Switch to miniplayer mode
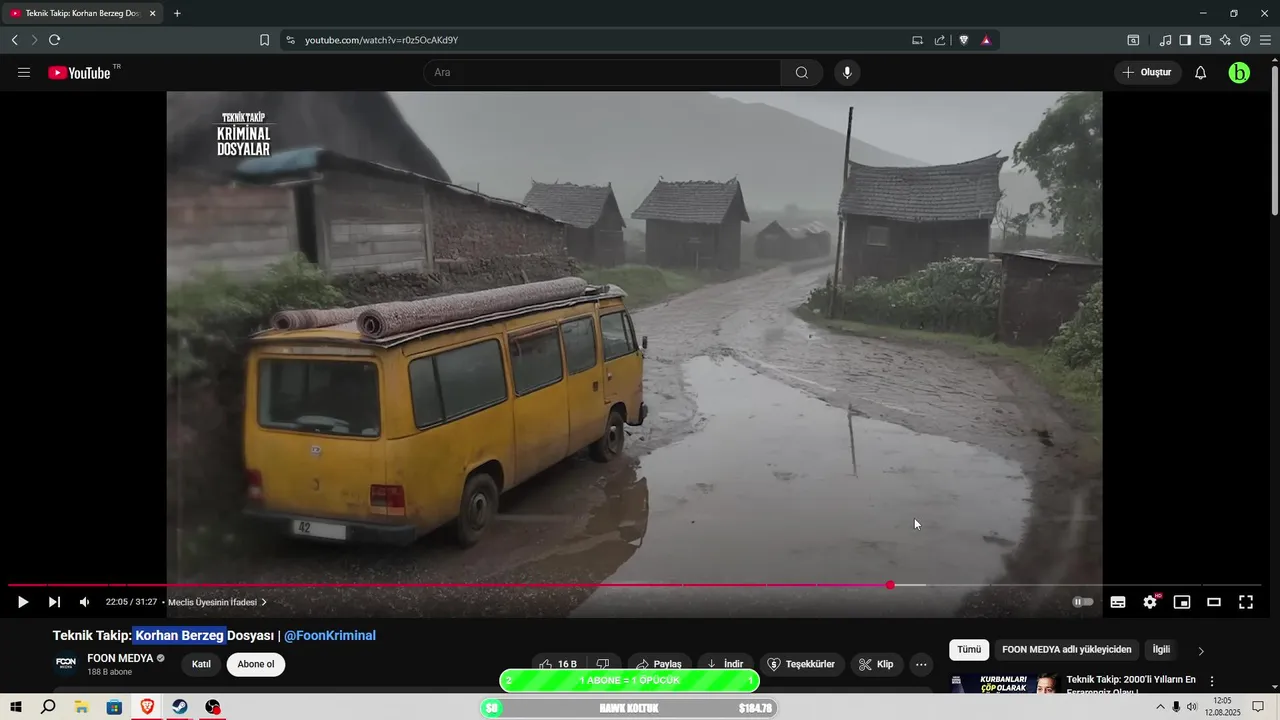 1182,602
